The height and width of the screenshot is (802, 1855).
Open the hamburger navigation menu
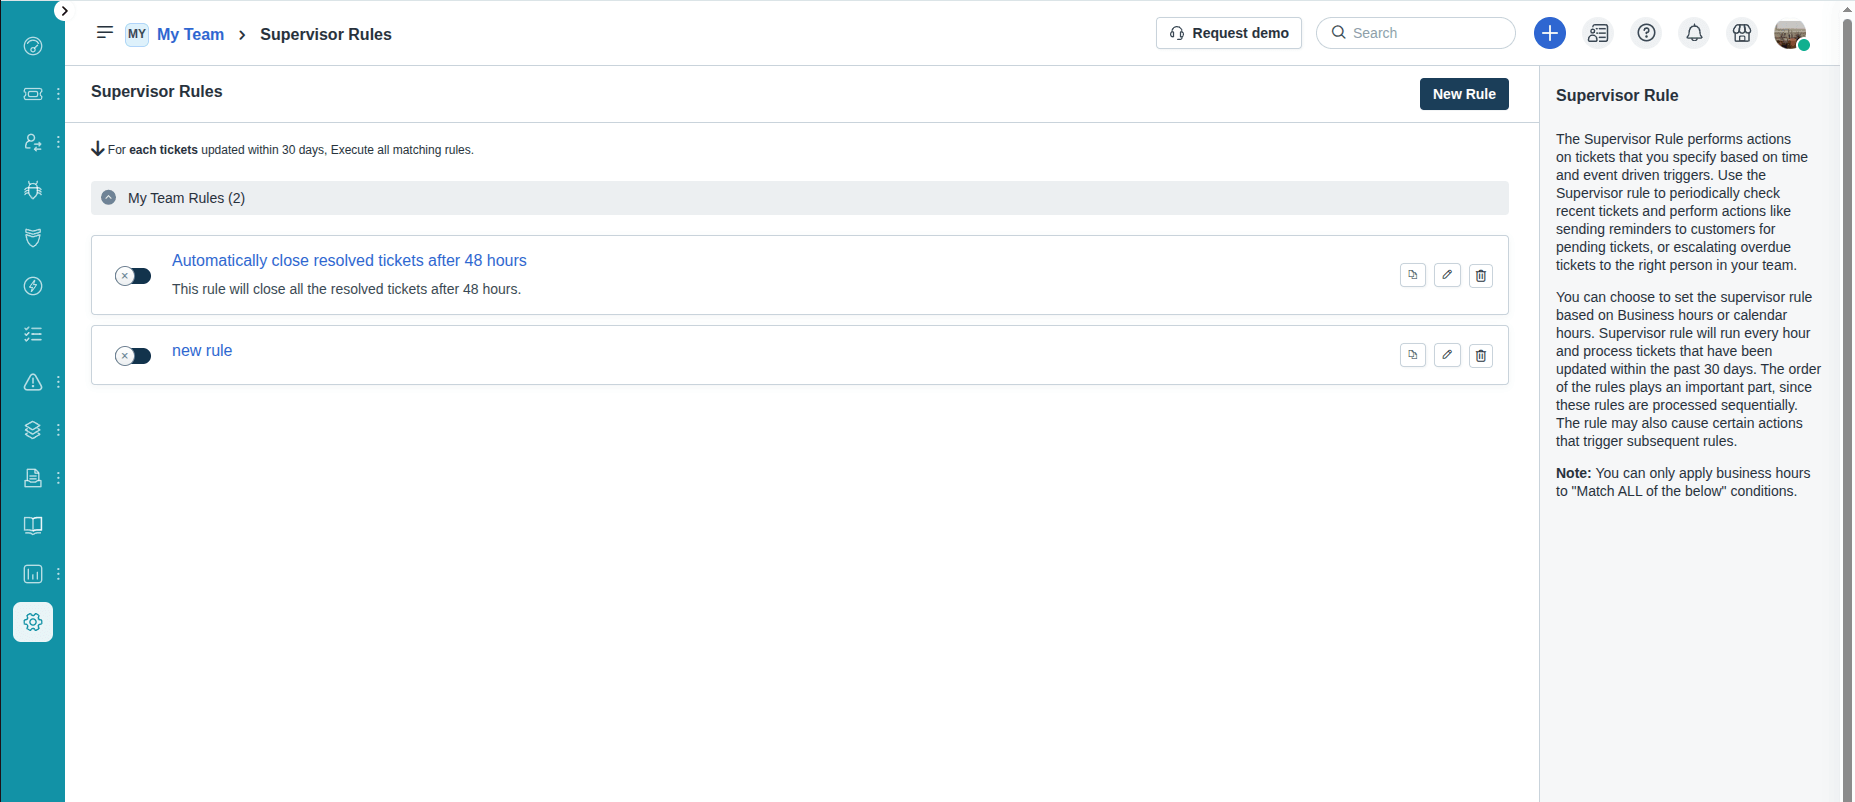point(104,33)
